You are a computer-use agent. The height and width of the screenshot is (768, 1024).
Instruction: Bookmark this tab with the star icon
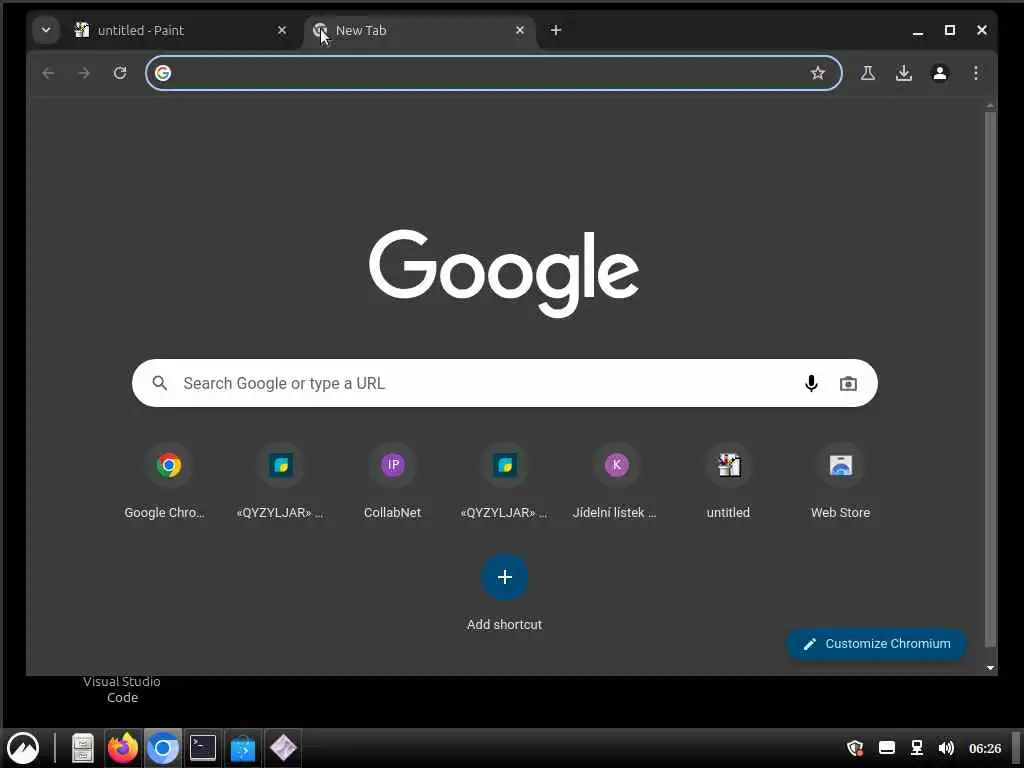[818, 73]
